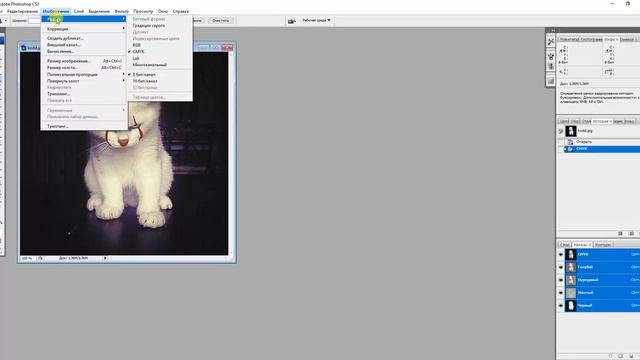Screen dimensions: 640x360
Task: Switch to the Слои tab
Action: [x=564, y=245]
